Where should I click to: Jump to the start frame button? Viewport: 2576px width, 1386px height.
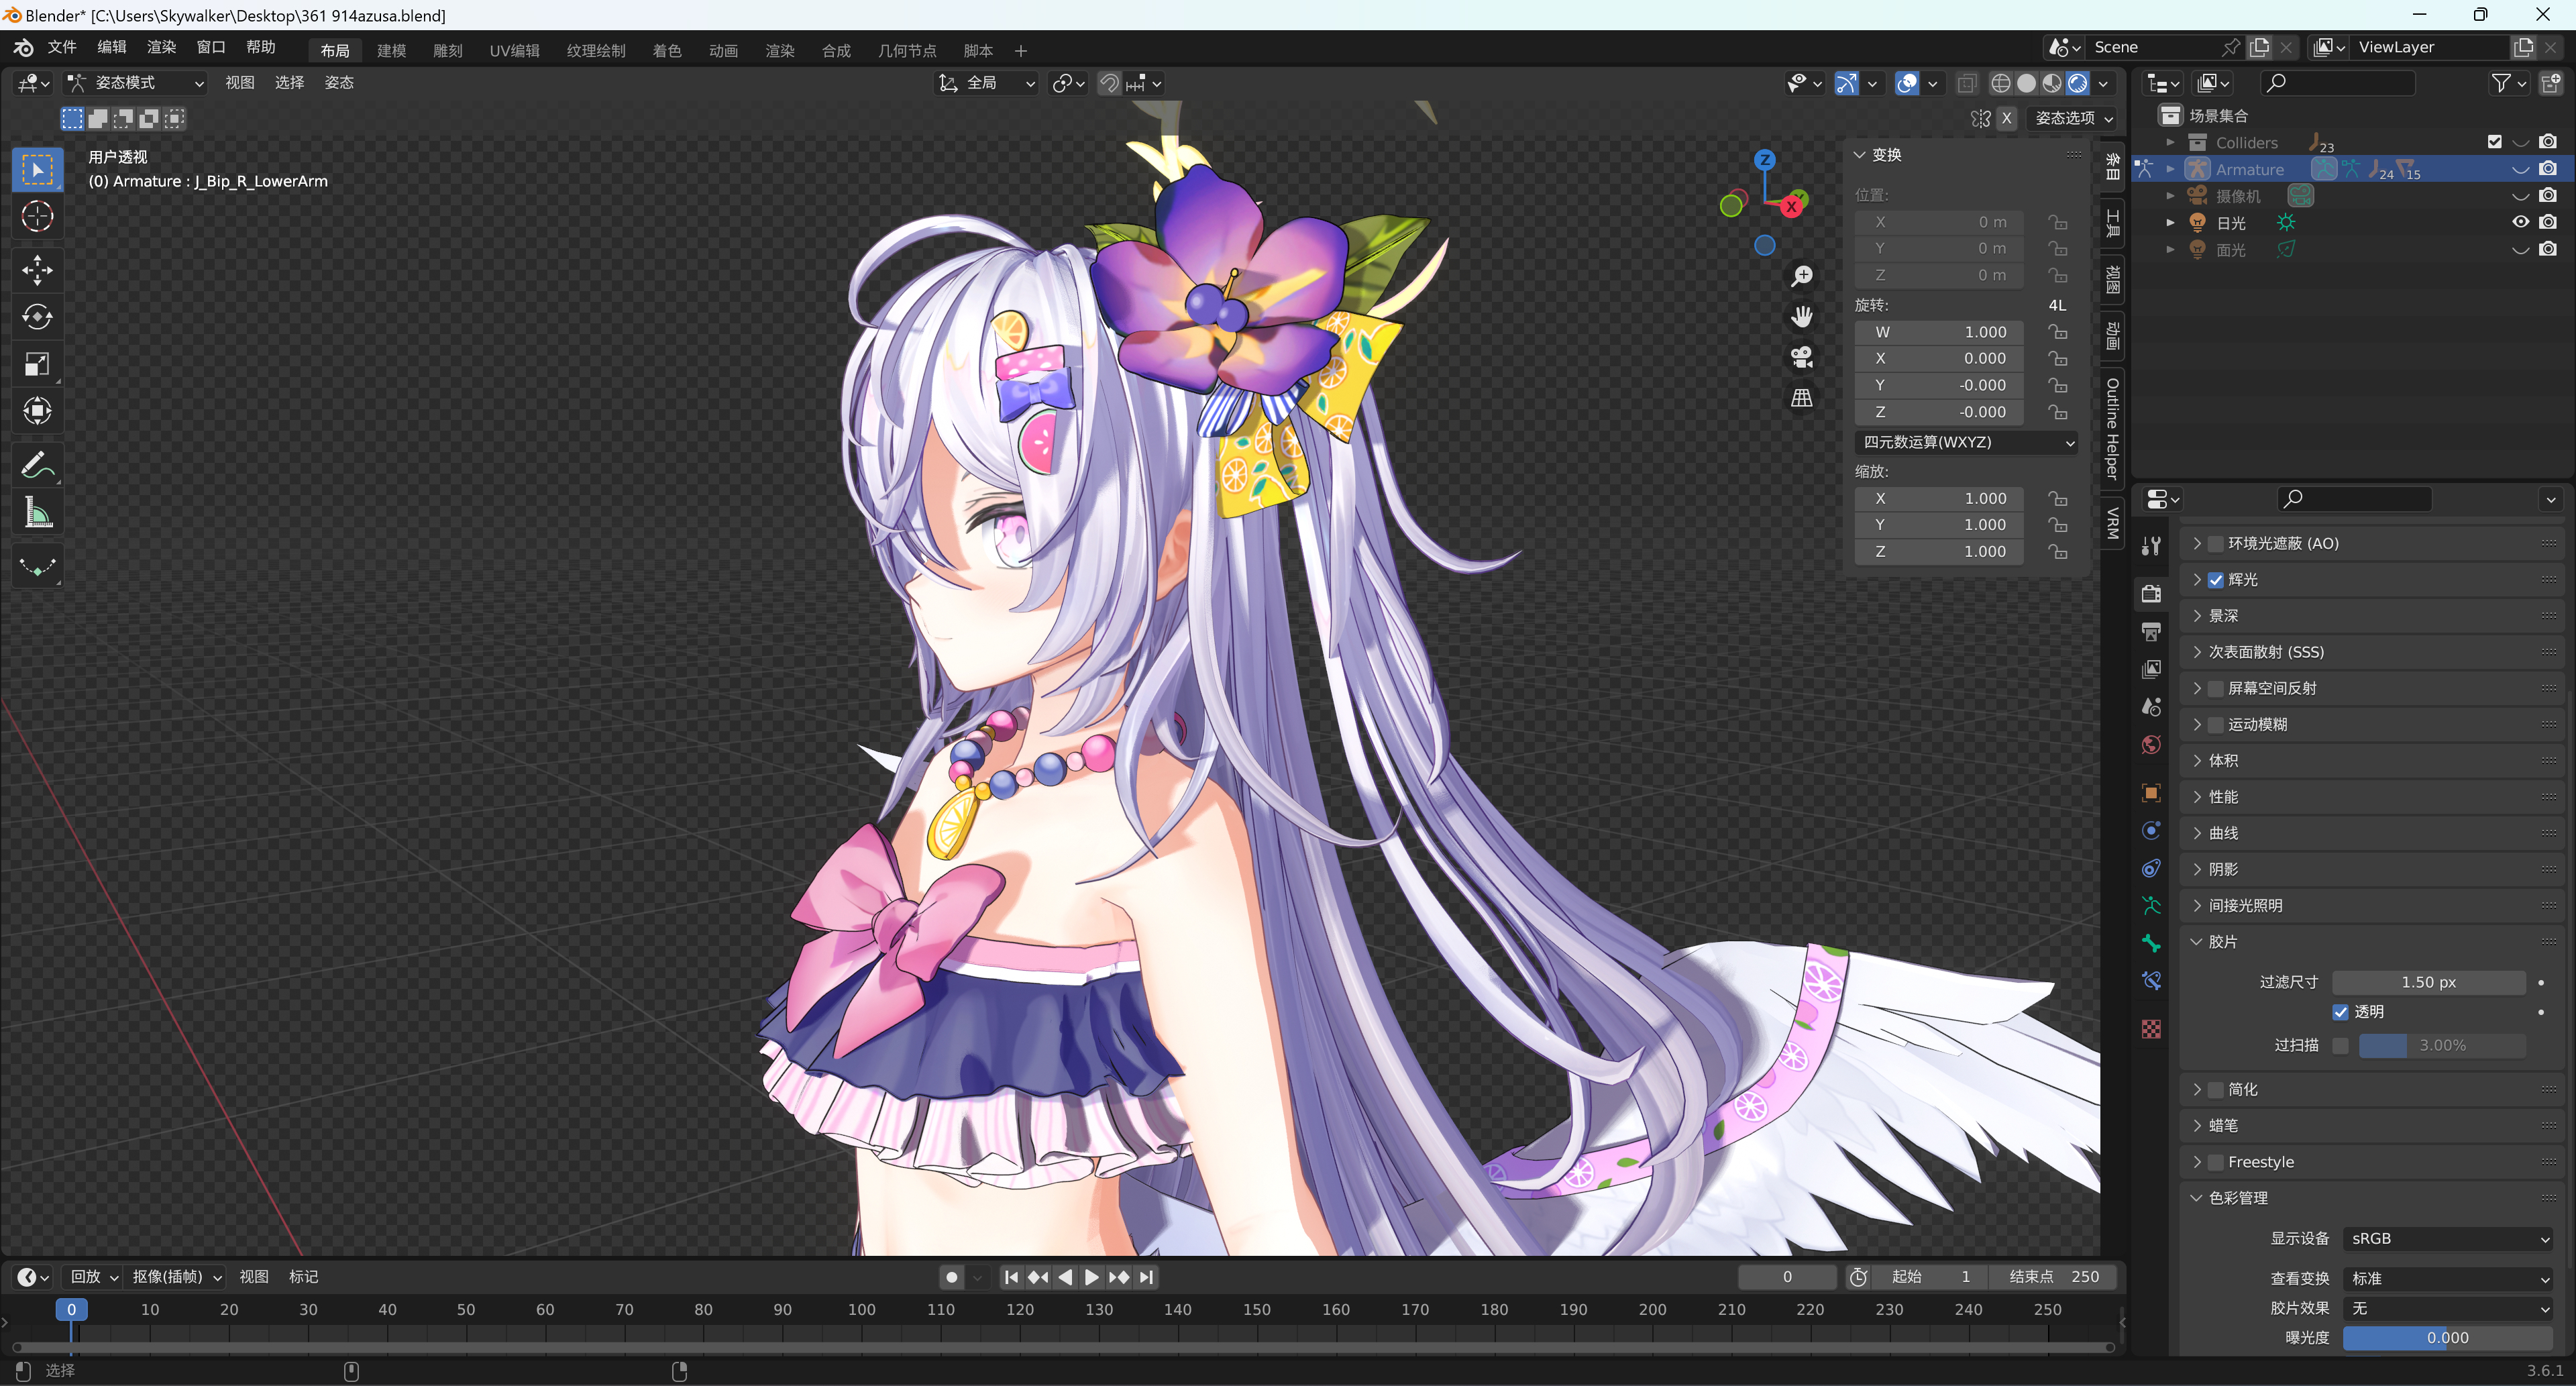(1011, 1277)
